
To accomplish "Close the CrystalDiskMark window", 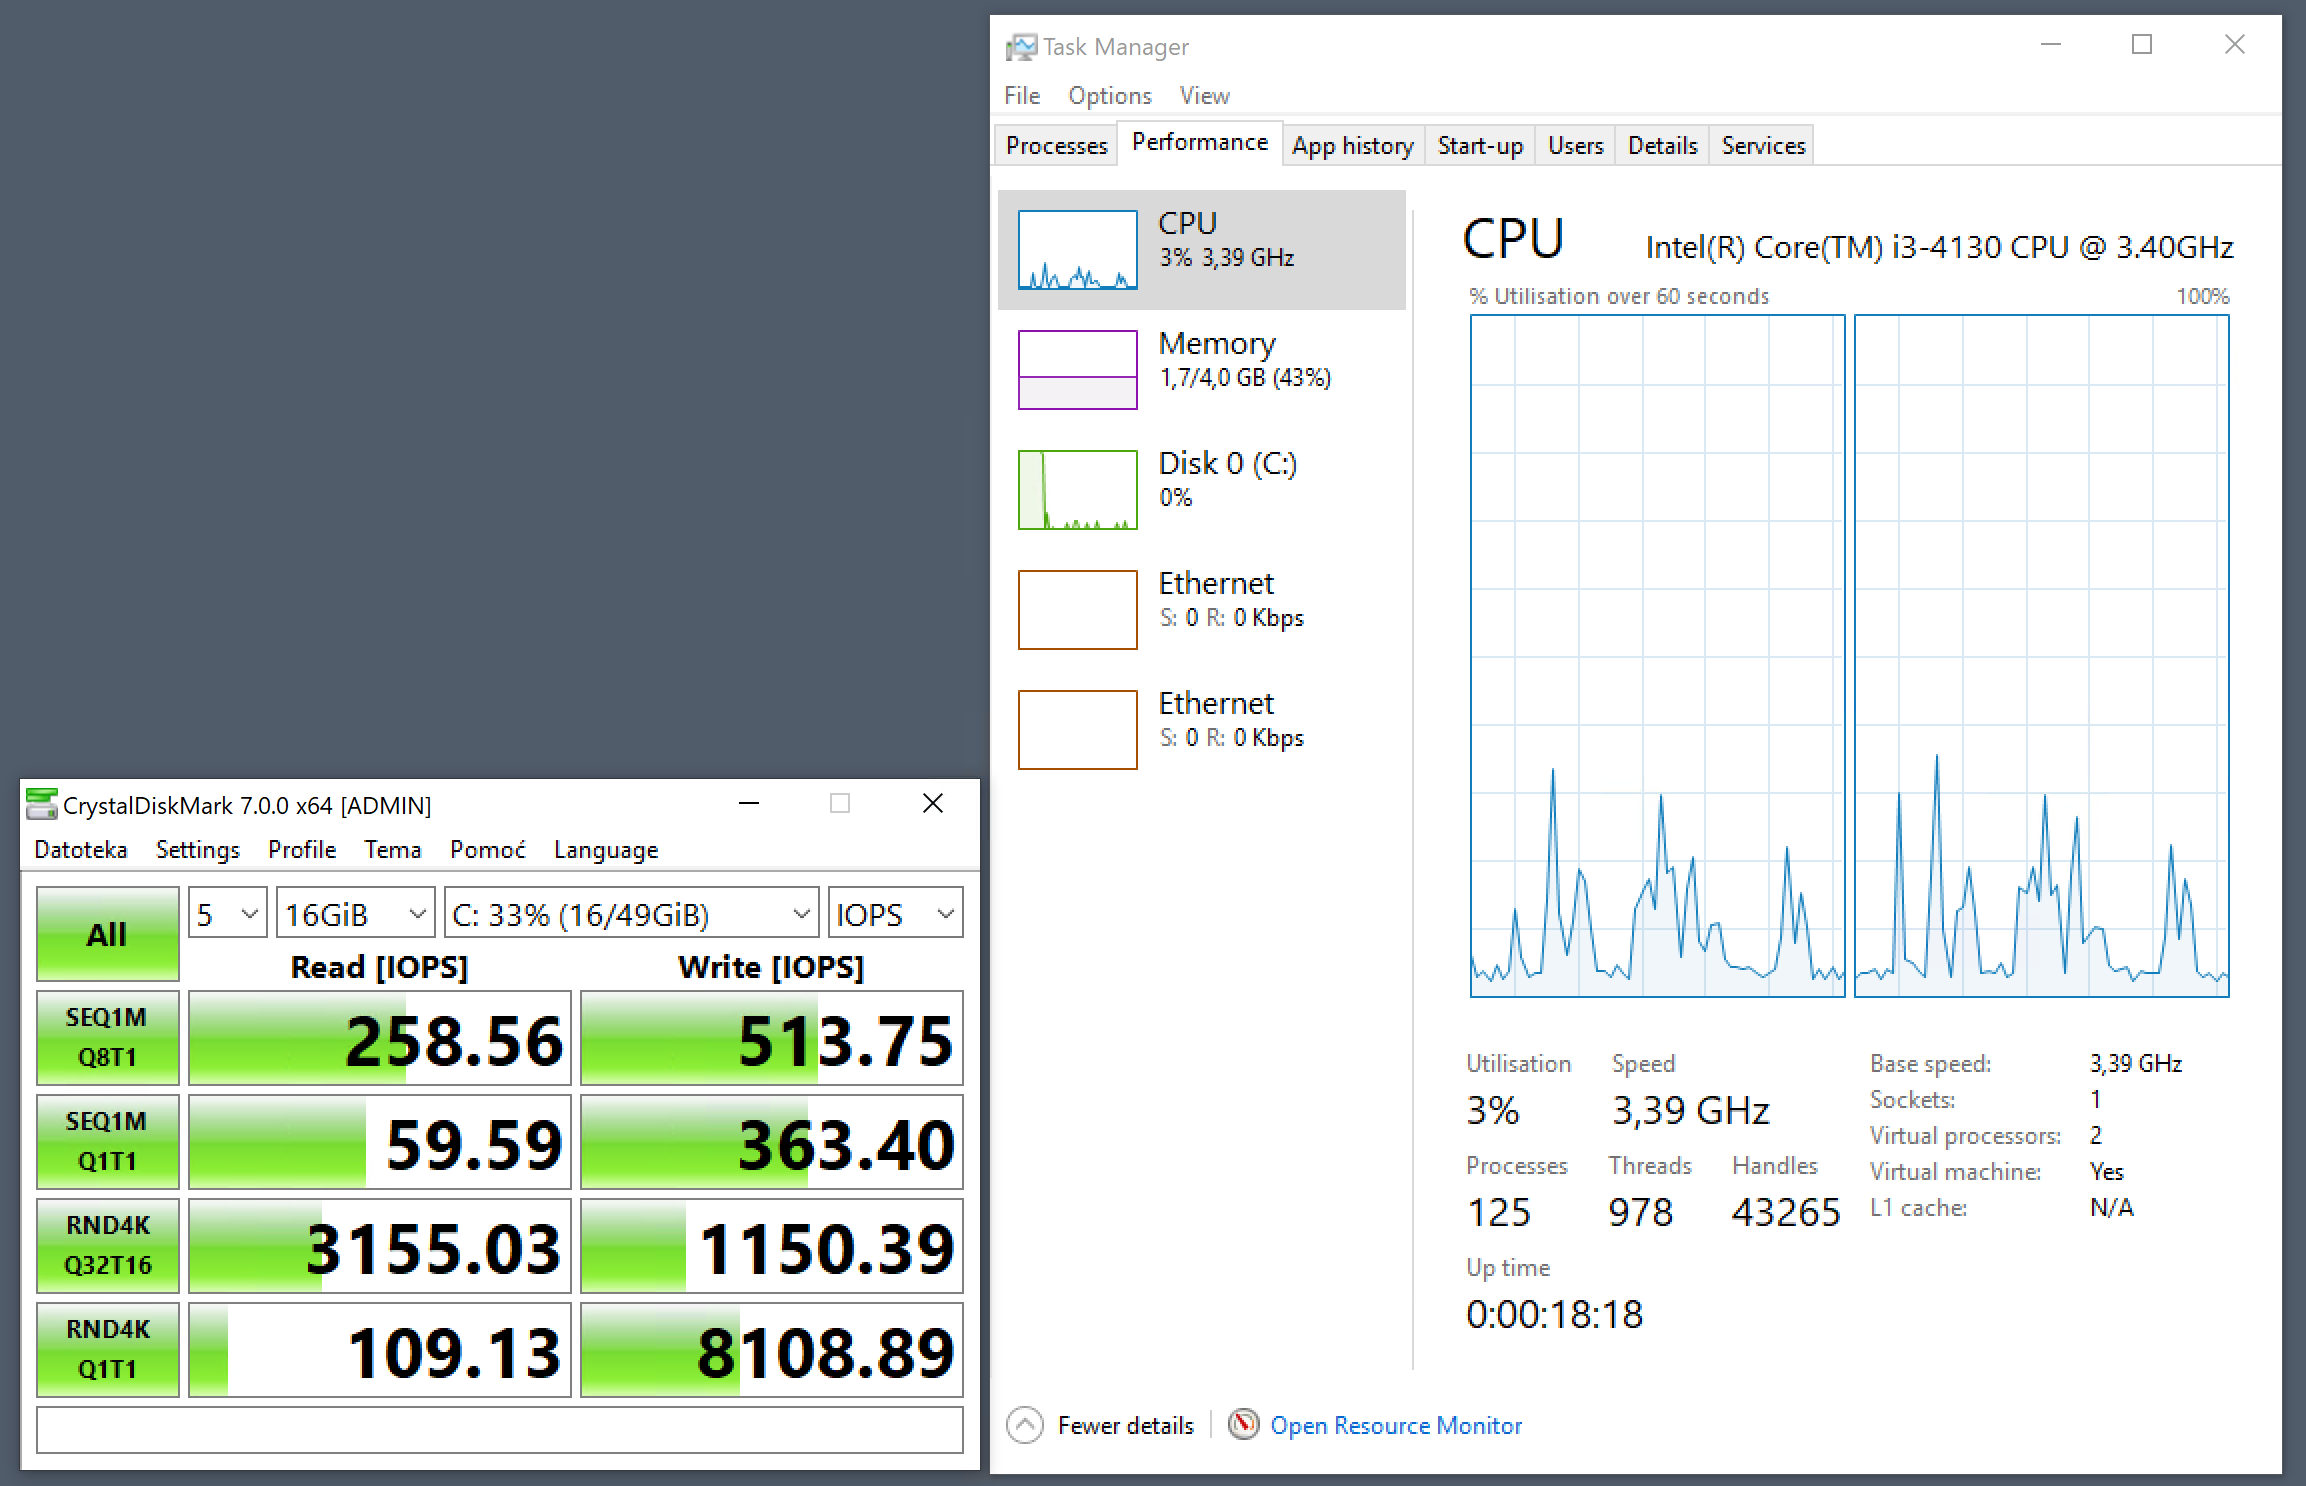I will tap(933, 804).
